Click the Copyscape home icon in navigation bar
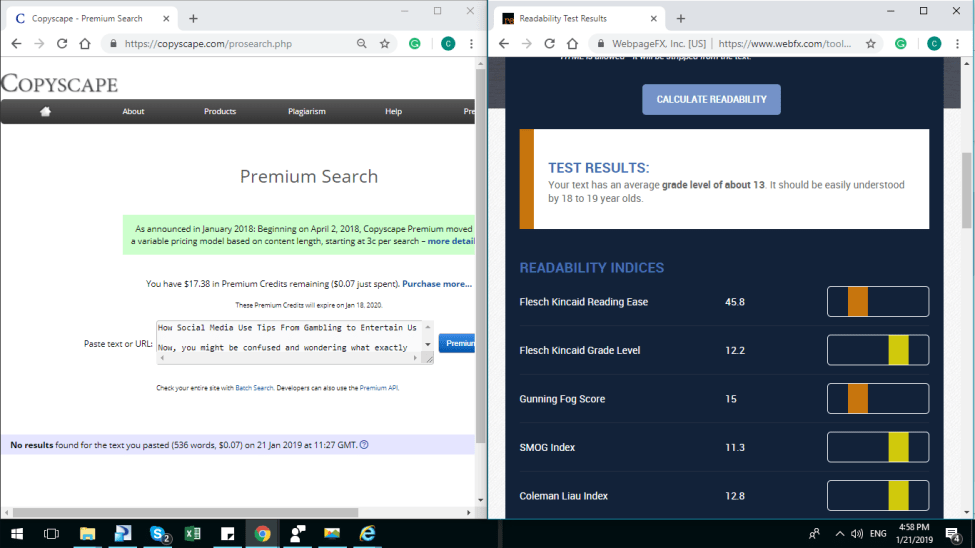The width and height of the screenshot is (975, 548). tap(45, 111)
